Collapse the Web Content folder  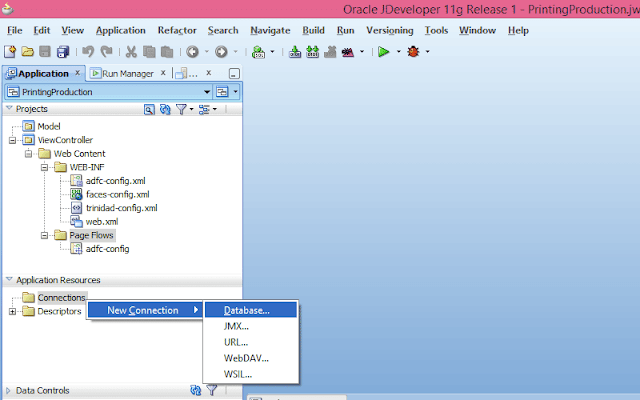28,154
